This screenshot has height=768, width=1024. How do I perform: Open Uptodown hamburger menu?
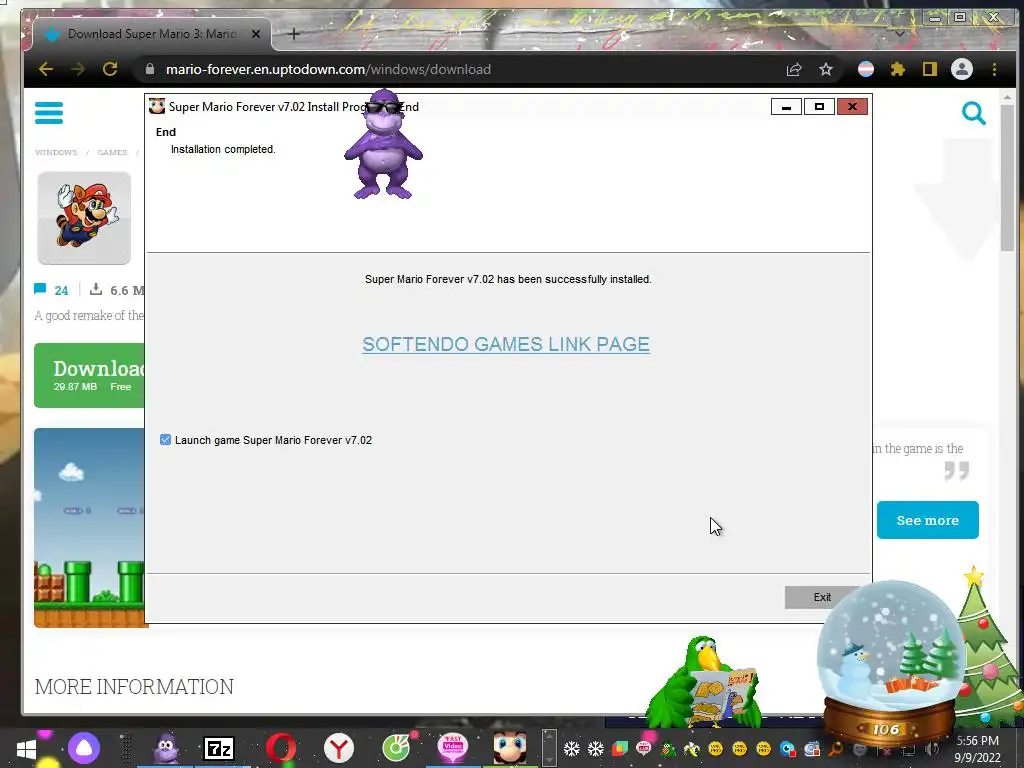(x=49, y=113)
